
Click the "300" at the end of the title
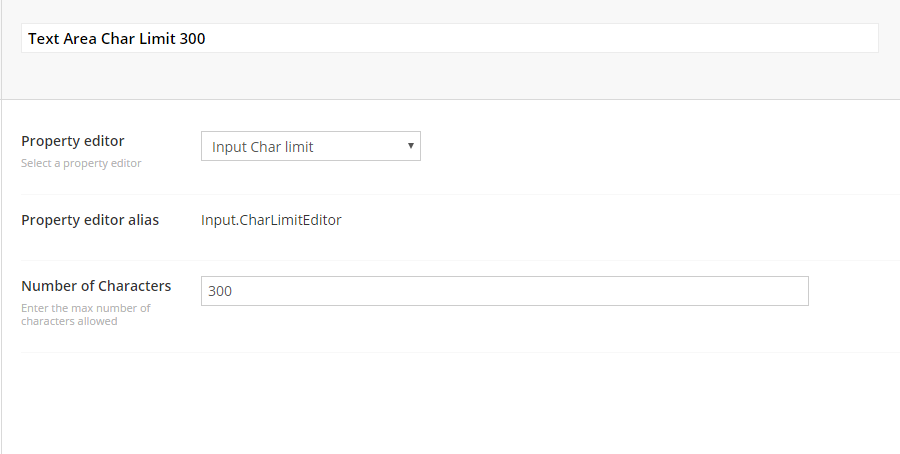click(x=193, y=38)
